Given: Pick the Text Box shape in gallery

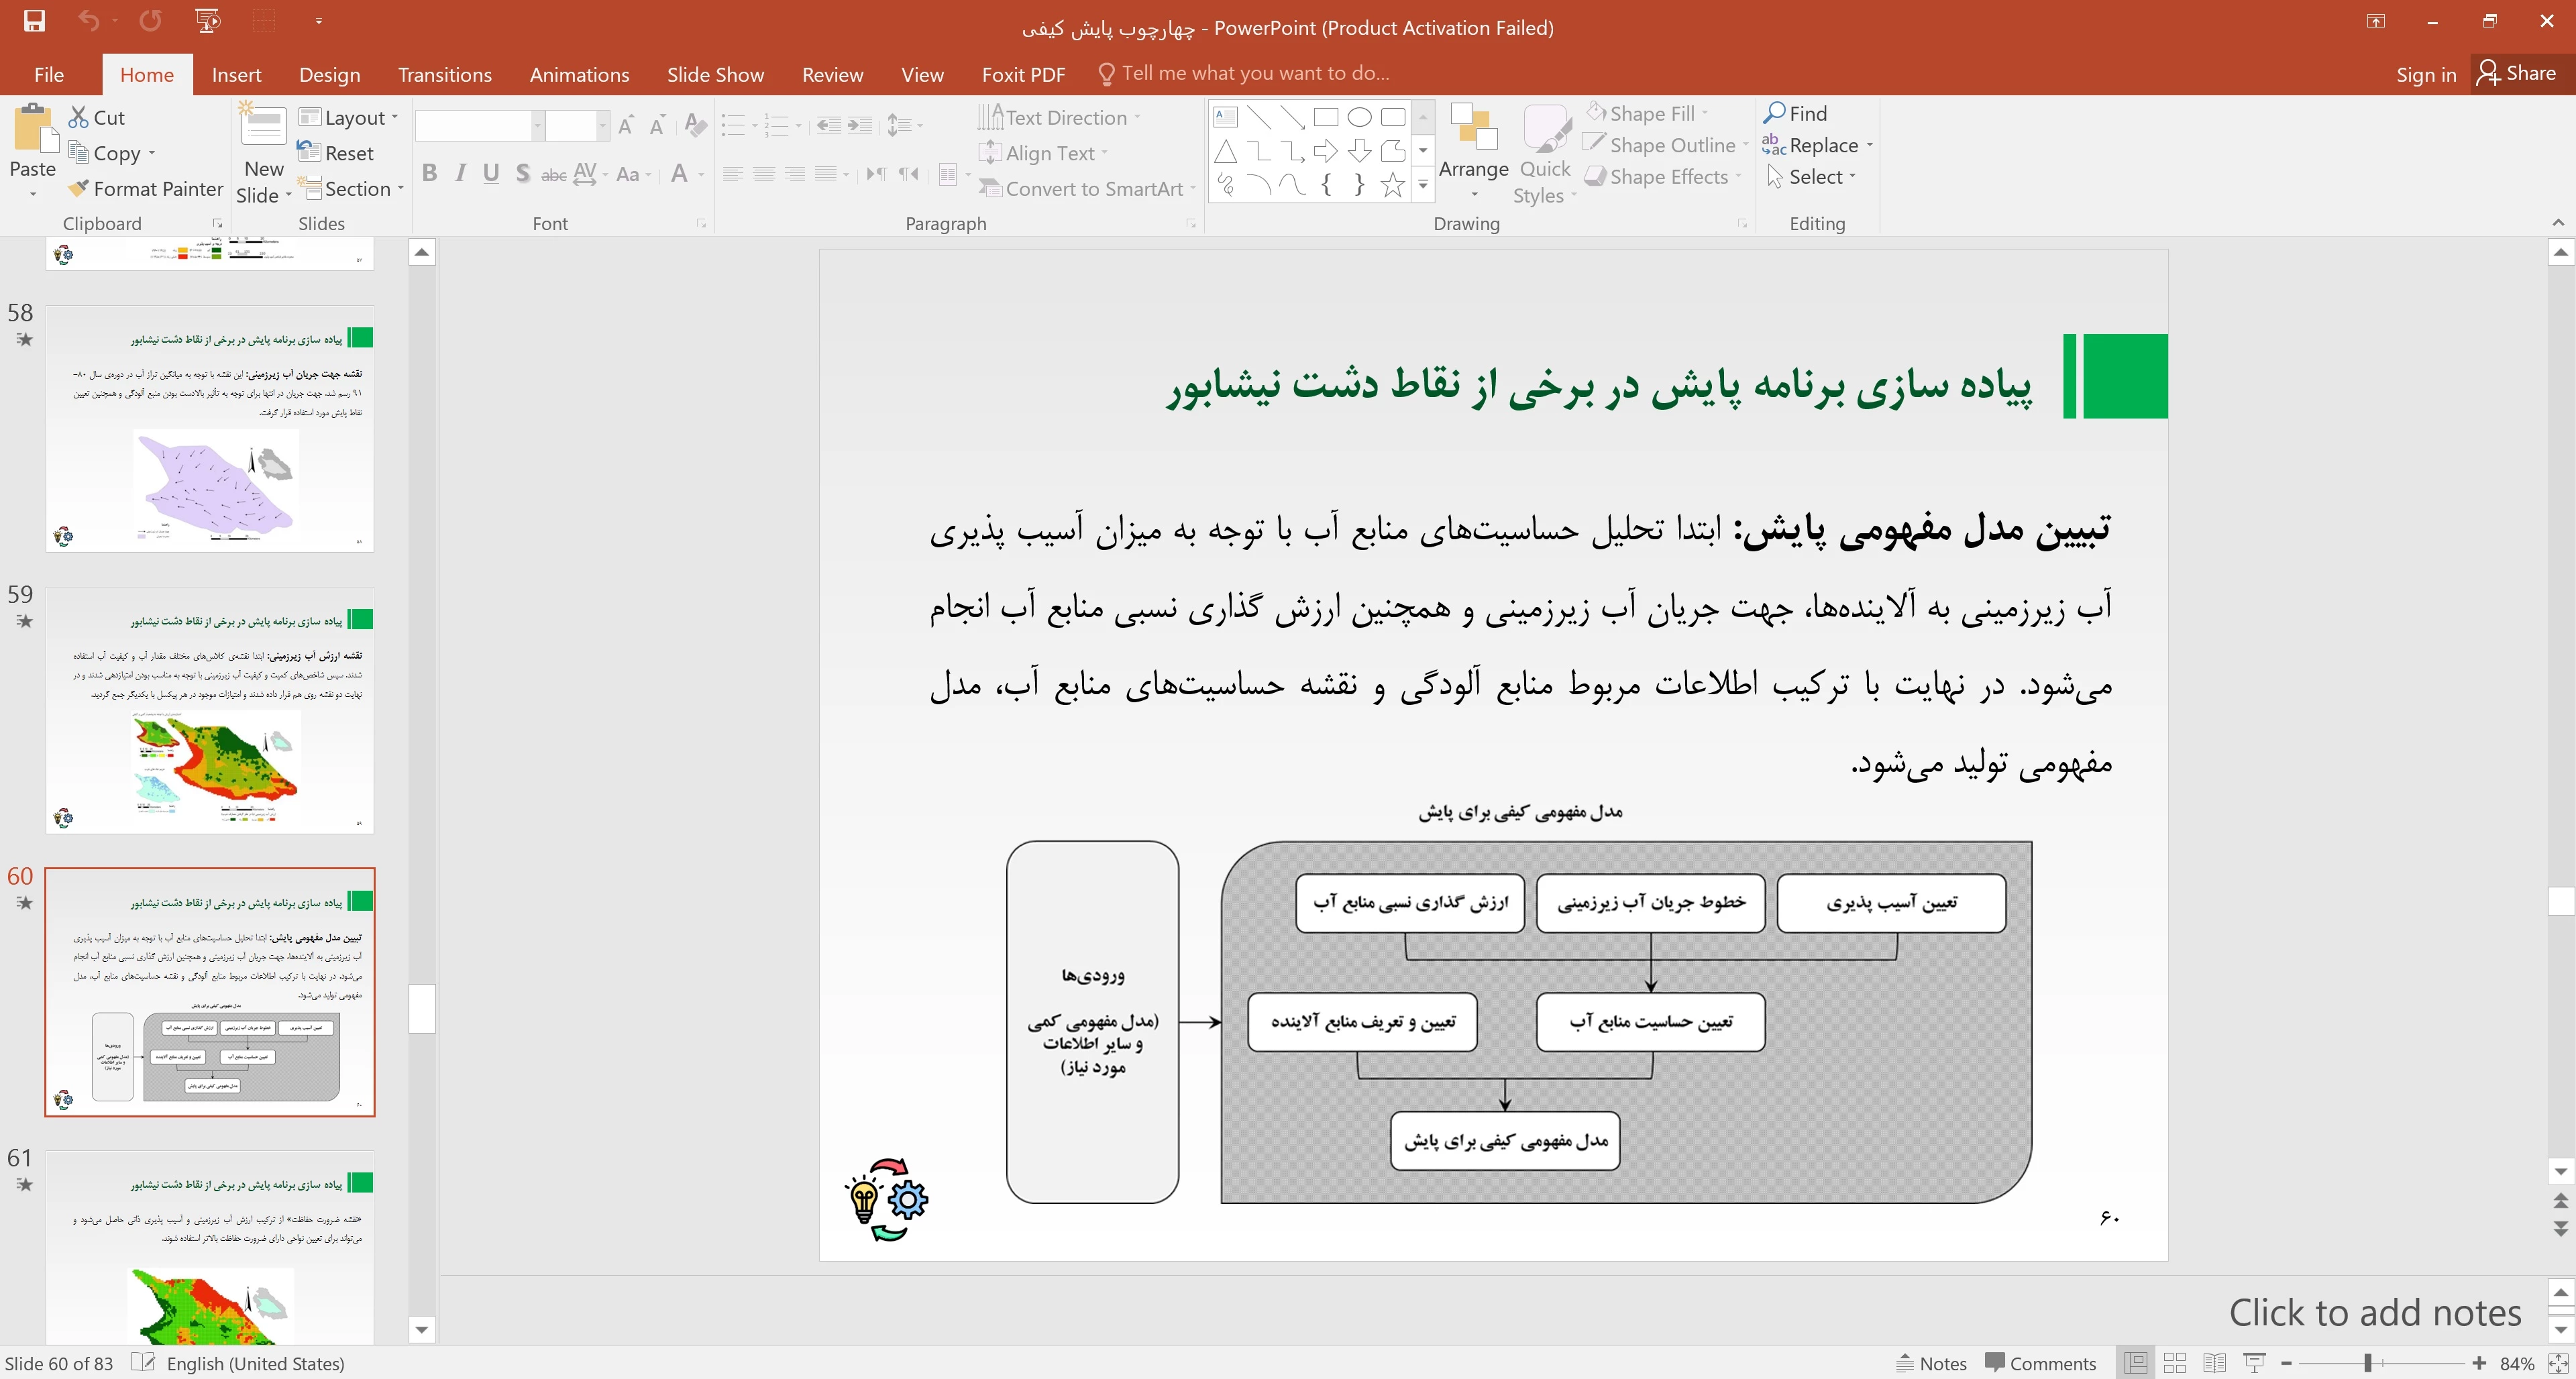Looking at the screenshot, I should coord(1226,118).
